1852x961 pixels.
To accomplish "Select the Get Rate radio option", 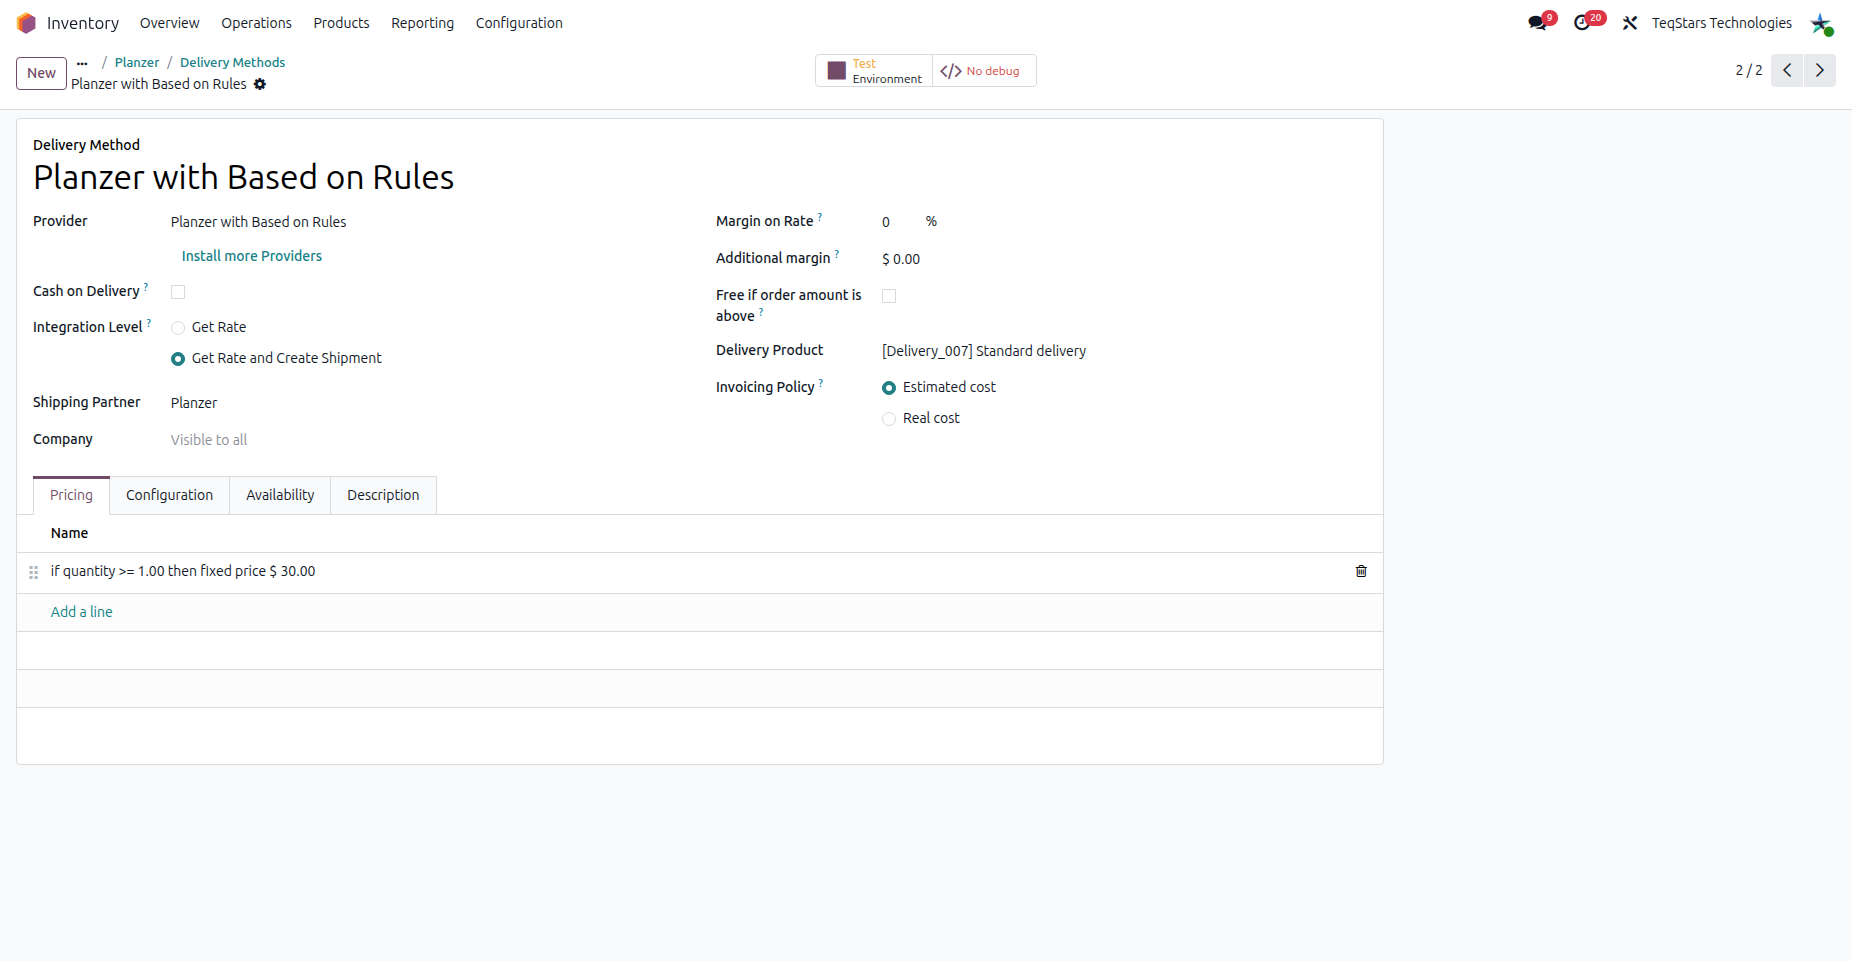I will [178, 328].
